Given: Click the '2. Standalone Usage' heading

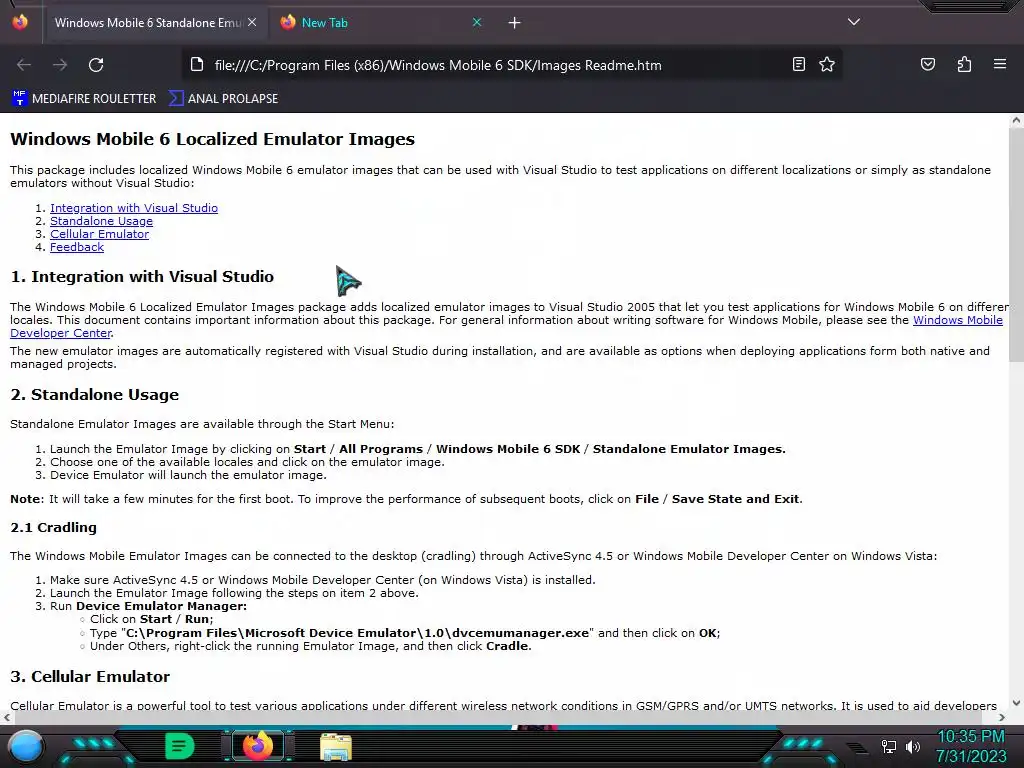Looking at the screenshot, I should (95, 394).
